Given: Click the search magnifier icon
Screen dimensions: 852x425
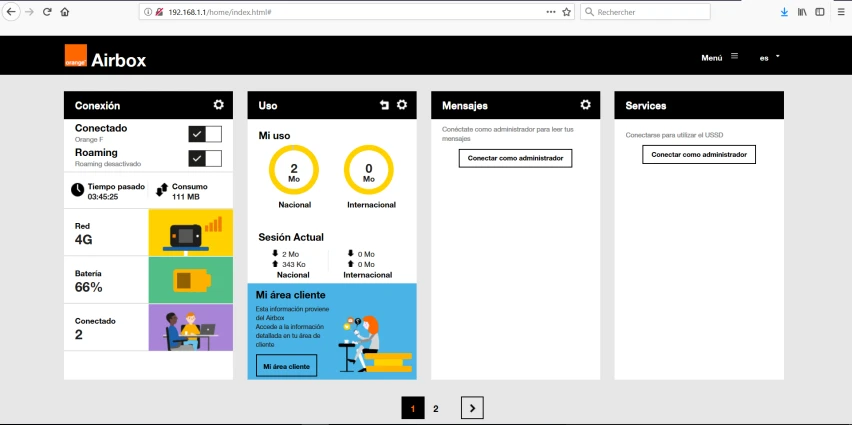Looking at the screenshot, I should click(x=589, y=12).
